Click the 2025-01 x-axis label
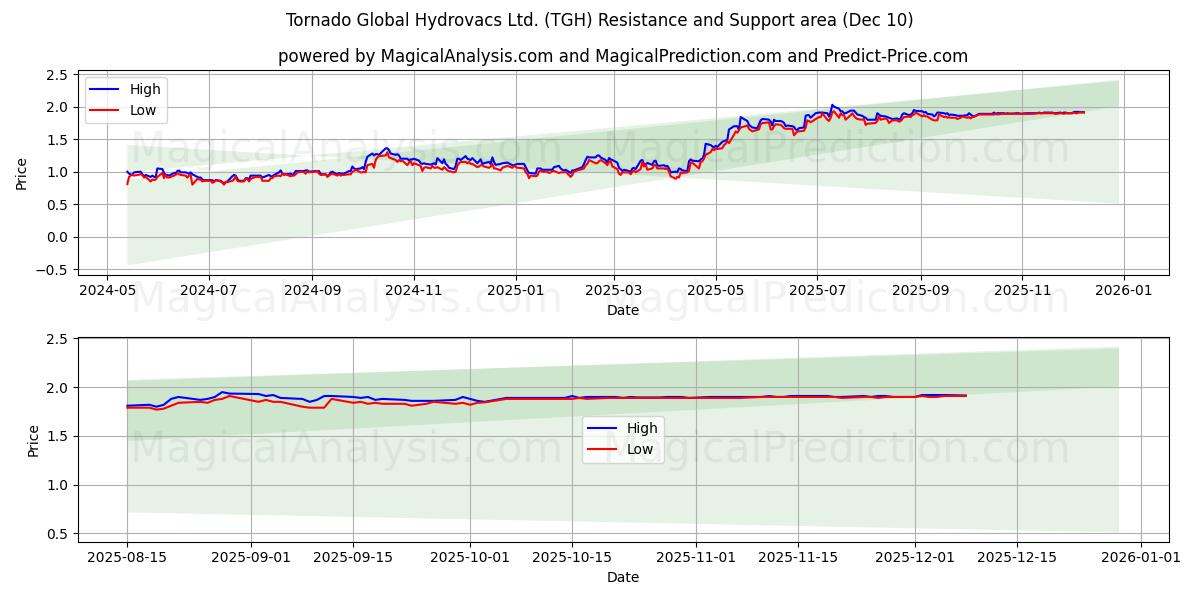The height and width of the screenshot is (600, 1200). pos(516,290)
